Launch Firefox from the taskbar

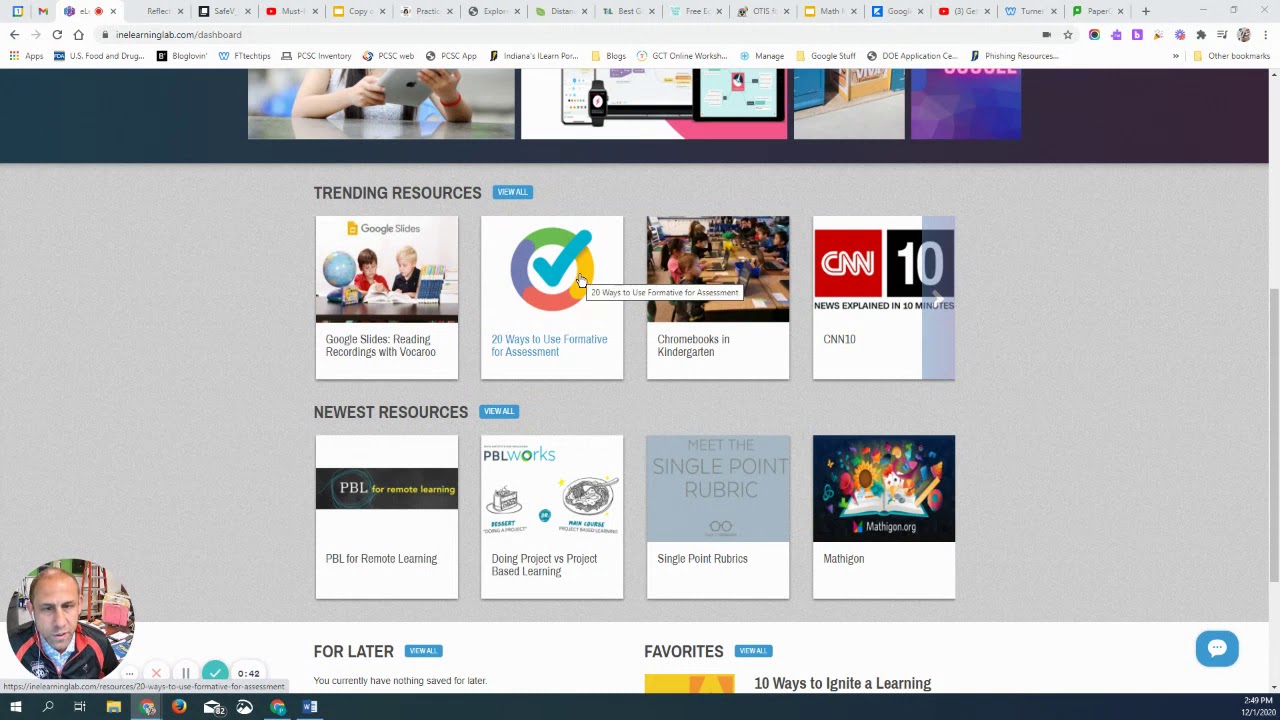179,707
